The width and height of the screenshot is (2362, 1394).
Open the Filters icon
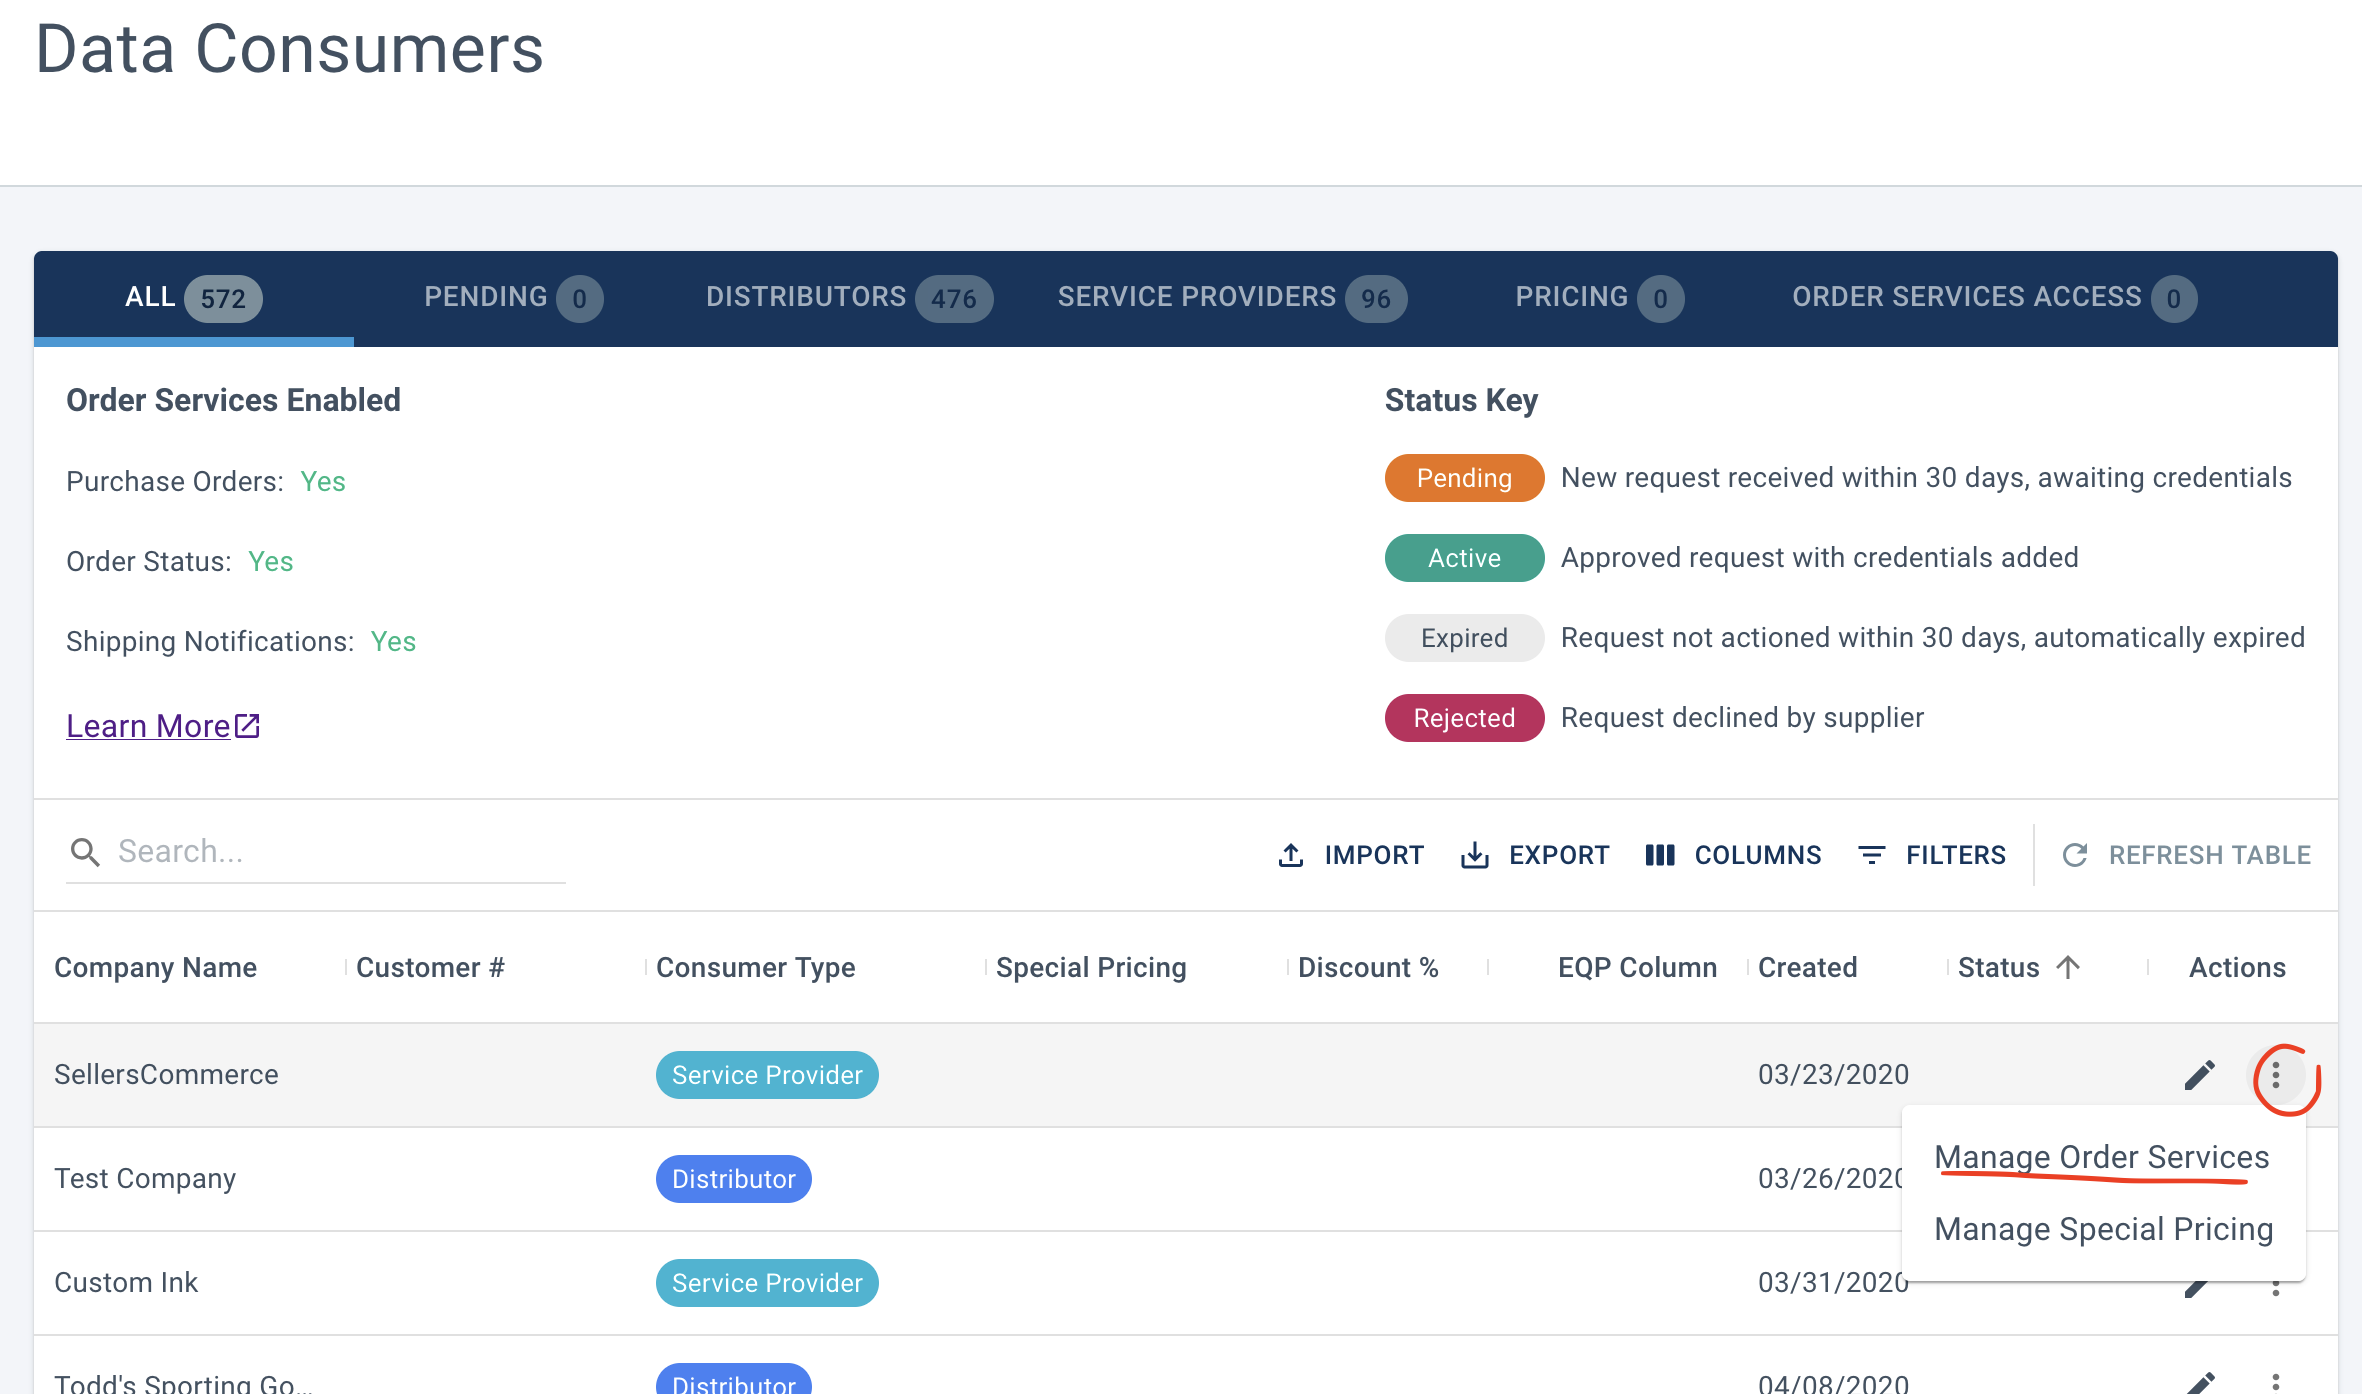pyautogui.click(x=1872, y=855)
